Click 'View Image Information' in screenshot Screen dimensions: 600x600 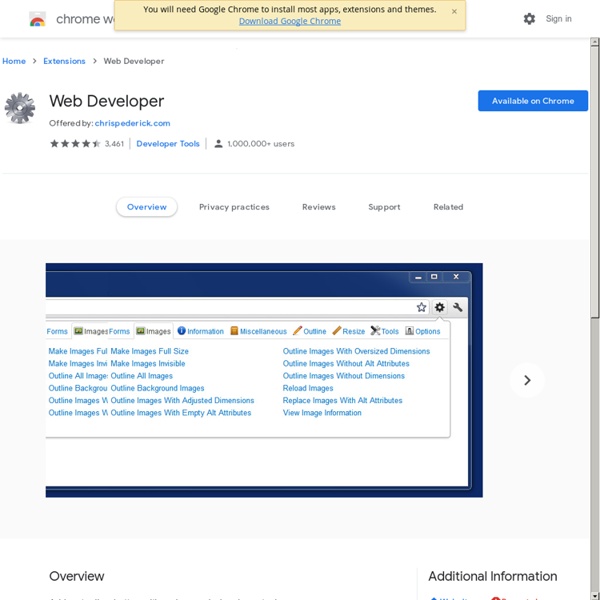coord(322,413)
